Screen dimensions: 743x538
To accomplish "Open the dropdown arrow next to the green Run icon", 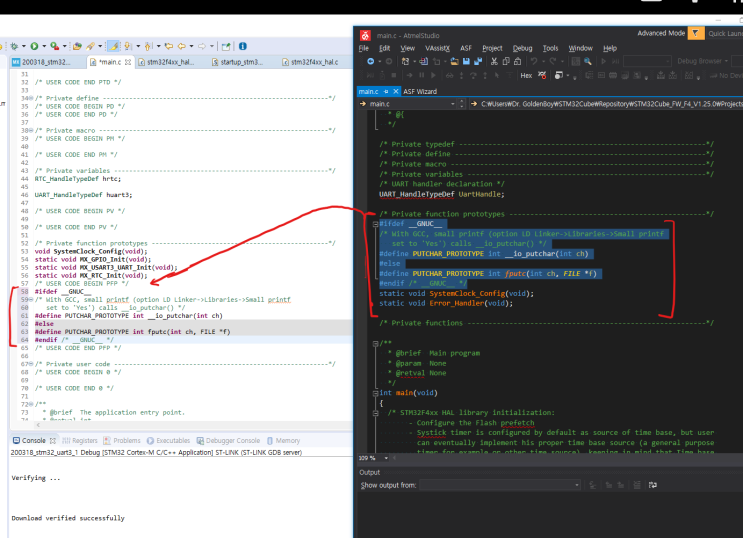I will pyautogui.click(x=44, y=46).
